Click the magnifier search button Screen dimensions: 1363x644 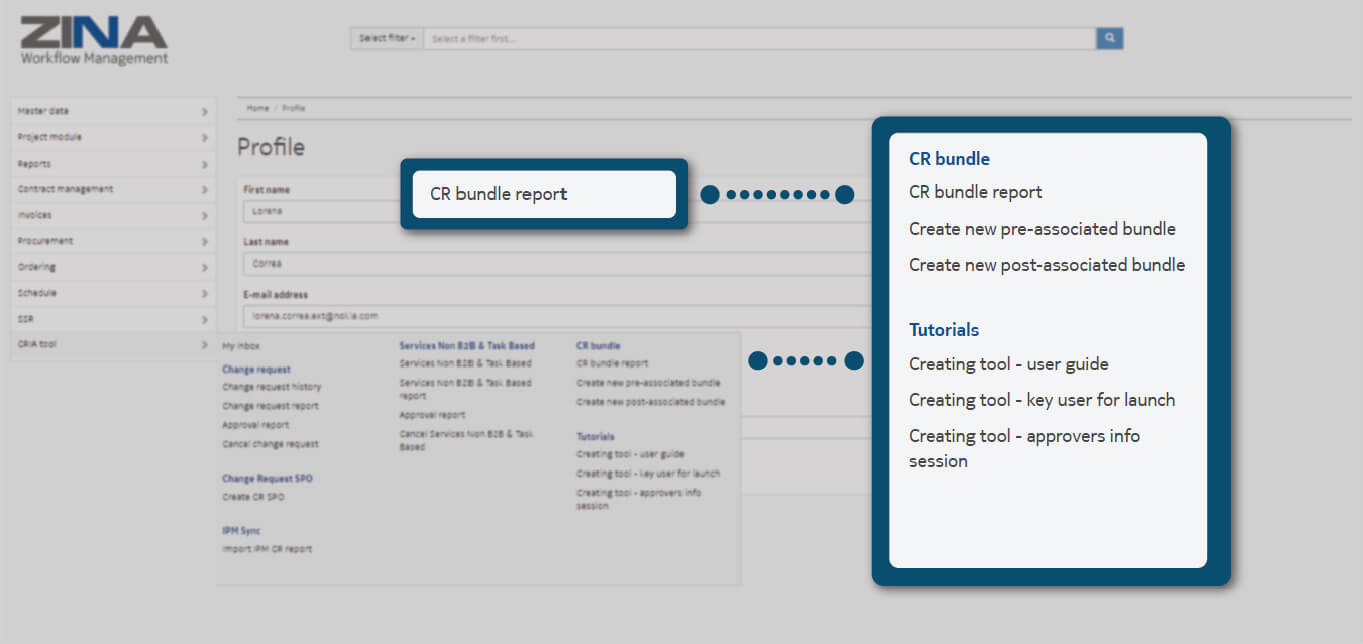tap(1109, 38)
